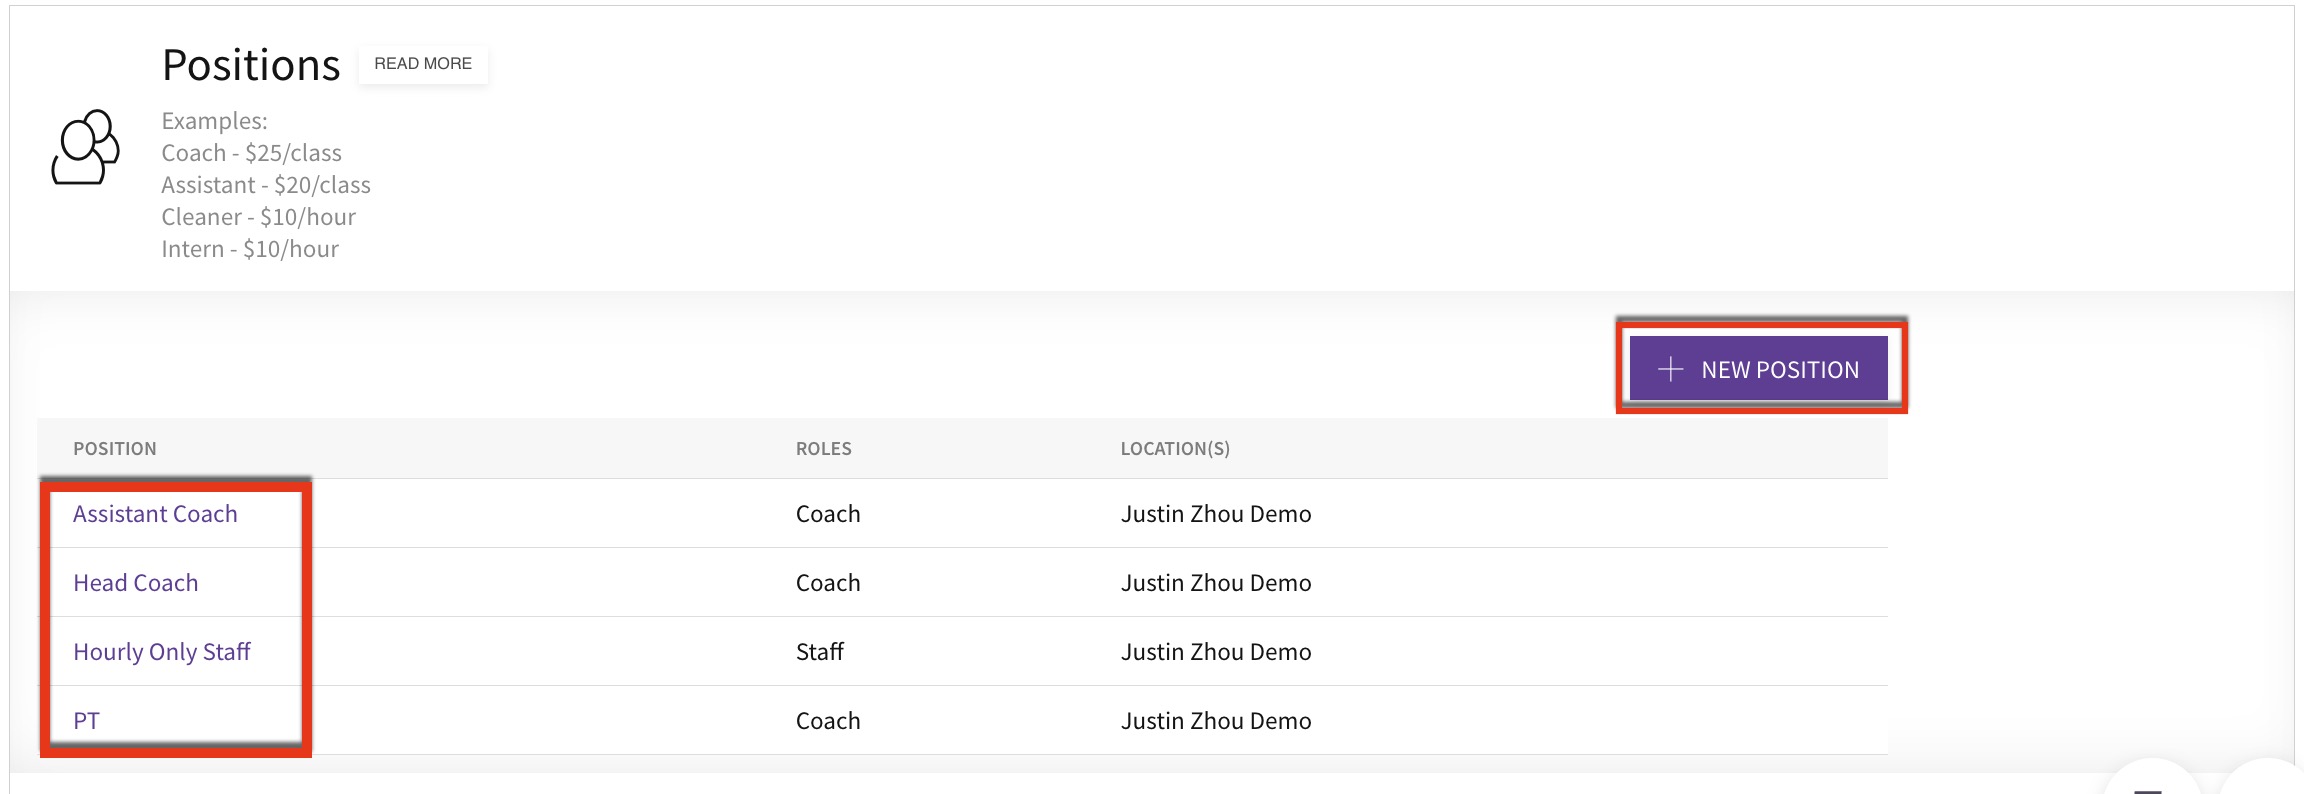This screenshot has width=2304, height=794.
Task: Click the POSITION column header
Action: click(115, 449)
